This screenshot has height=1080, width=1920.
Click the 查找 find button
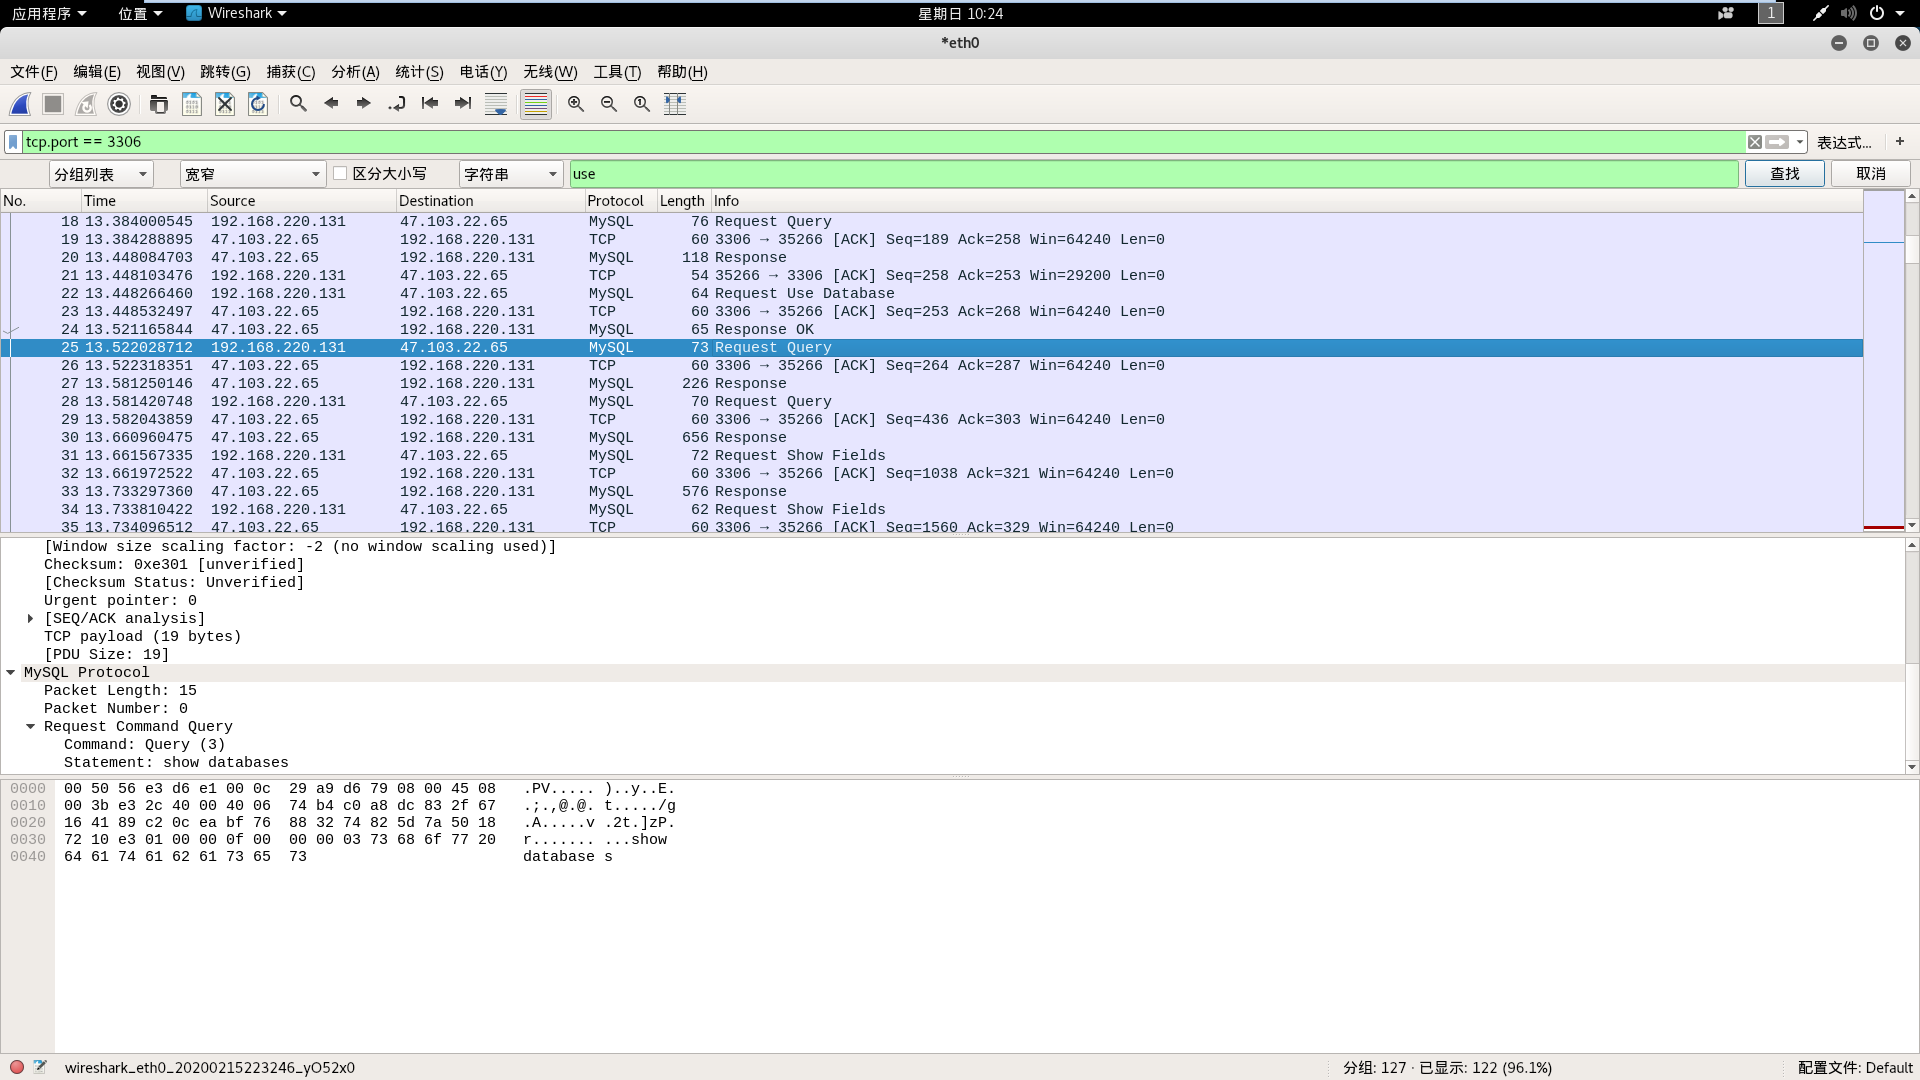[x=1784, y=174]
